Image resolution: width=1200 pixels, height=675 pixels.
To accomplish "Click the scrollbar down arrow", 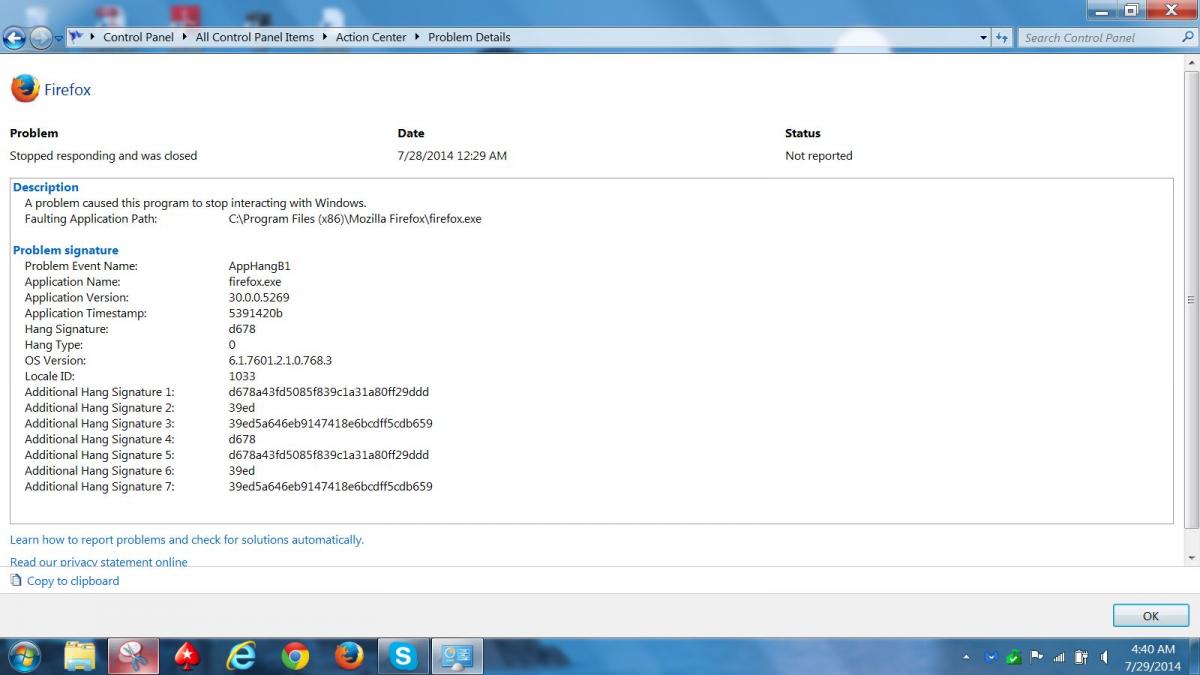I will 1191,558.
